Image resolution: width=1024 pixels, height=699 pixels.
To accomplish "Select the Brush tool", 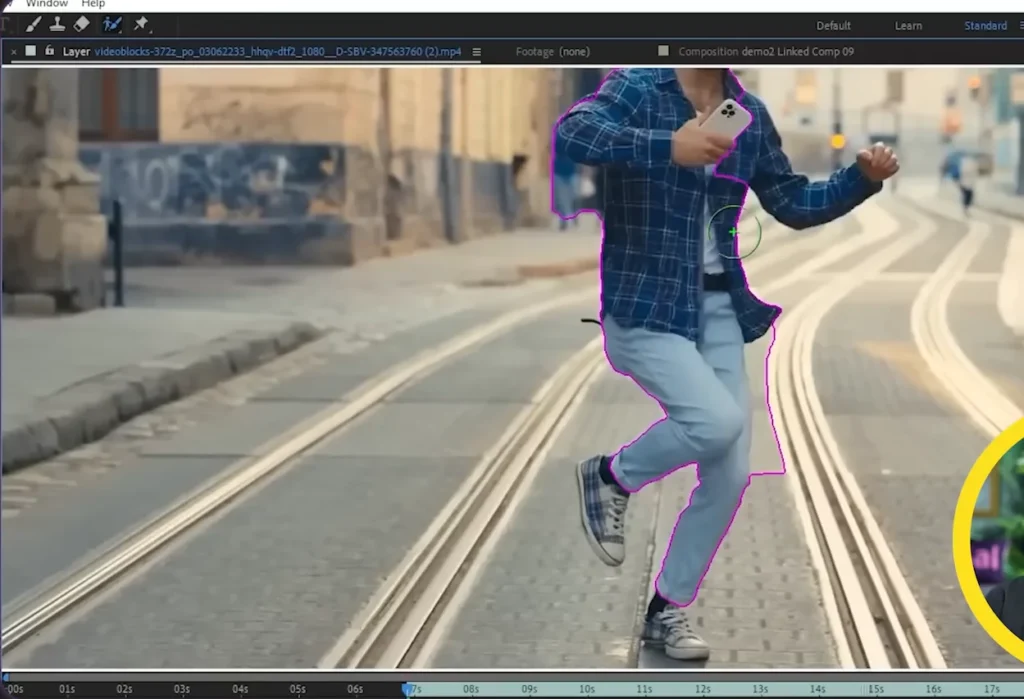I will point(33,24).
